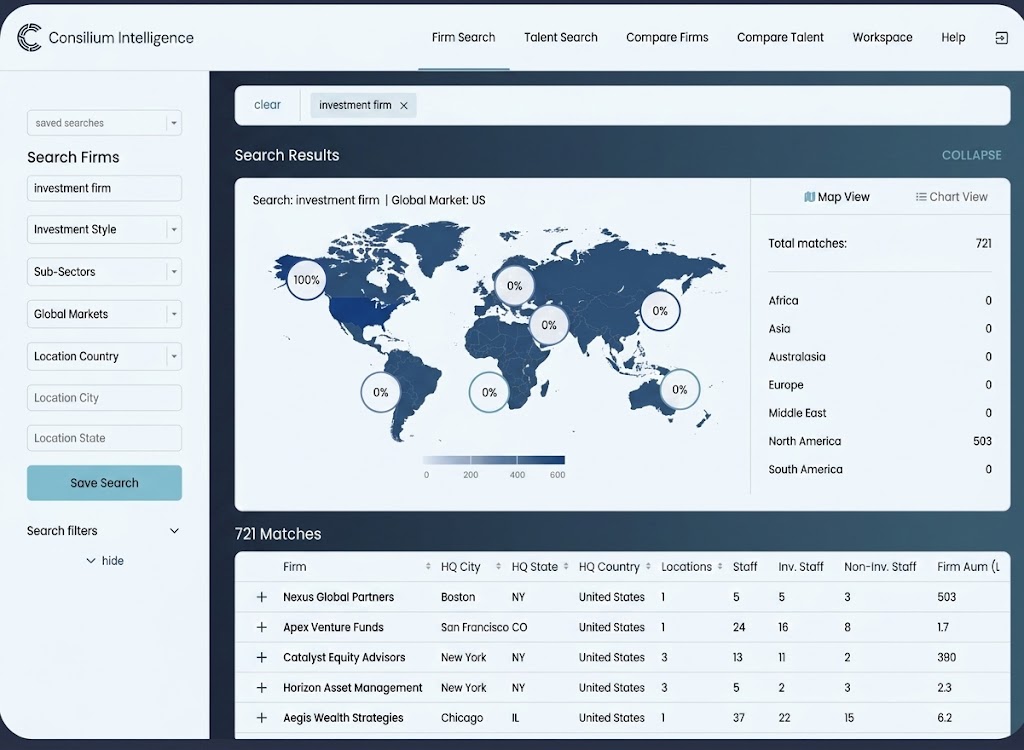Screen dimensions: 1024x750
Task: Click the Search Firms text field
Action: (x=104, y=188)
